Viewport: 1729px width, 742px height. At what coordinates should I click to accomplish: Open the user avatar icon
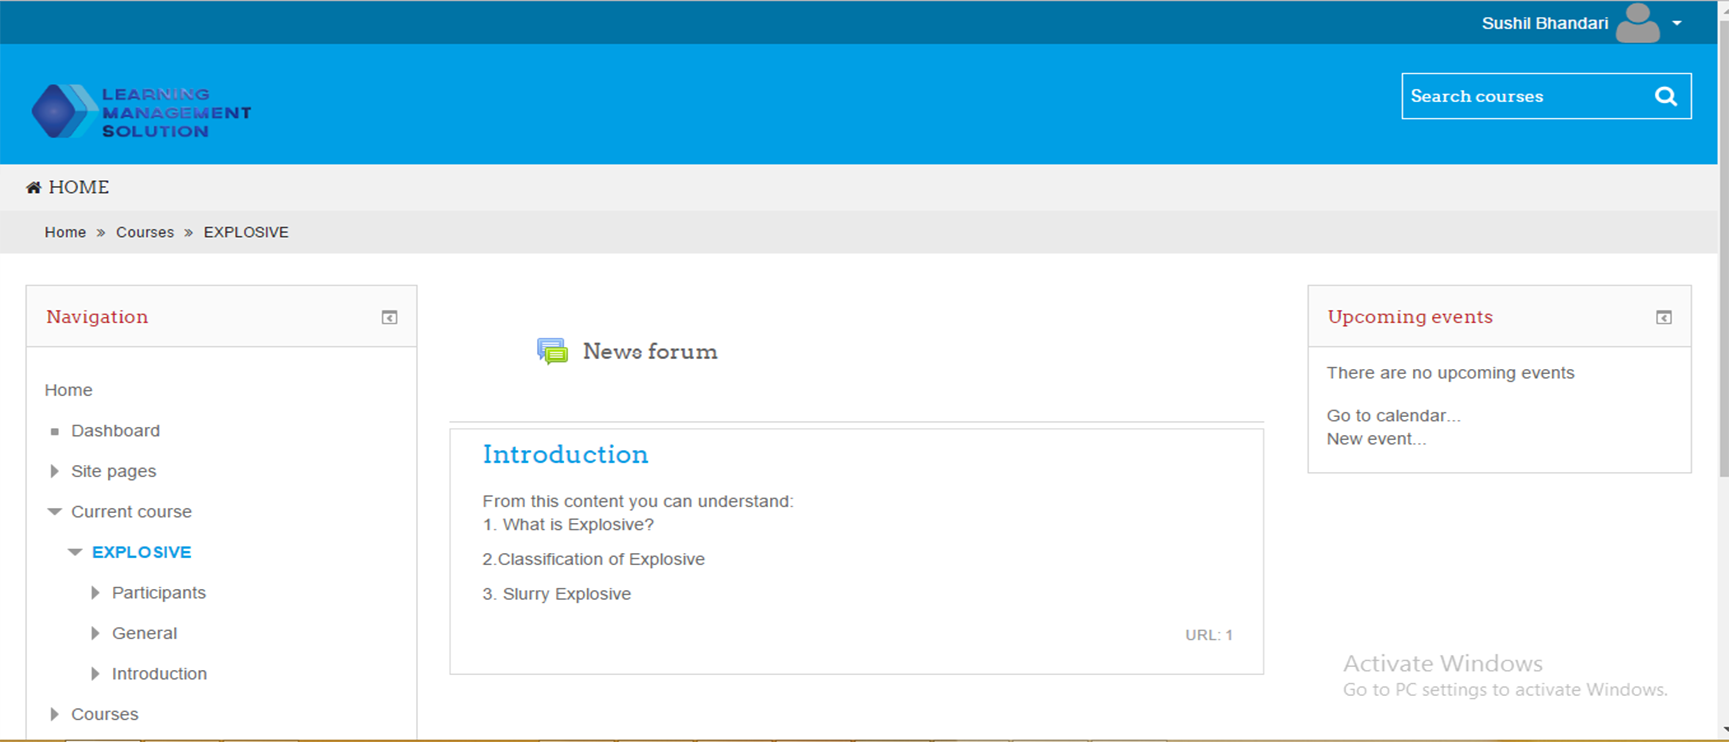[1637, 23]
